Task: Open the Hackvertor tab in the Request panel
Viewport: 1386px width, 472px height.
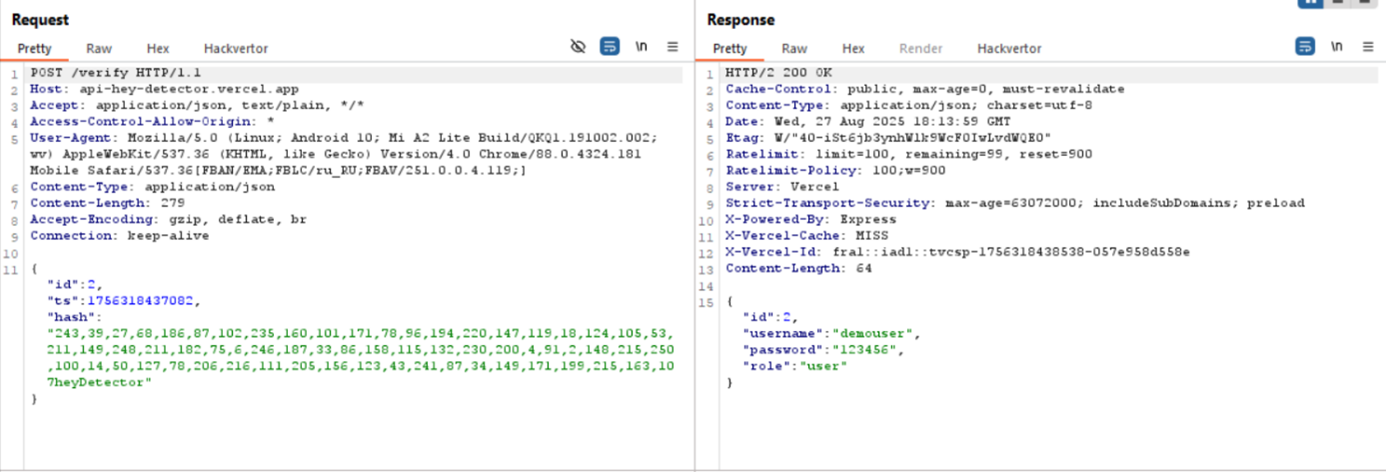Action: 236,48
